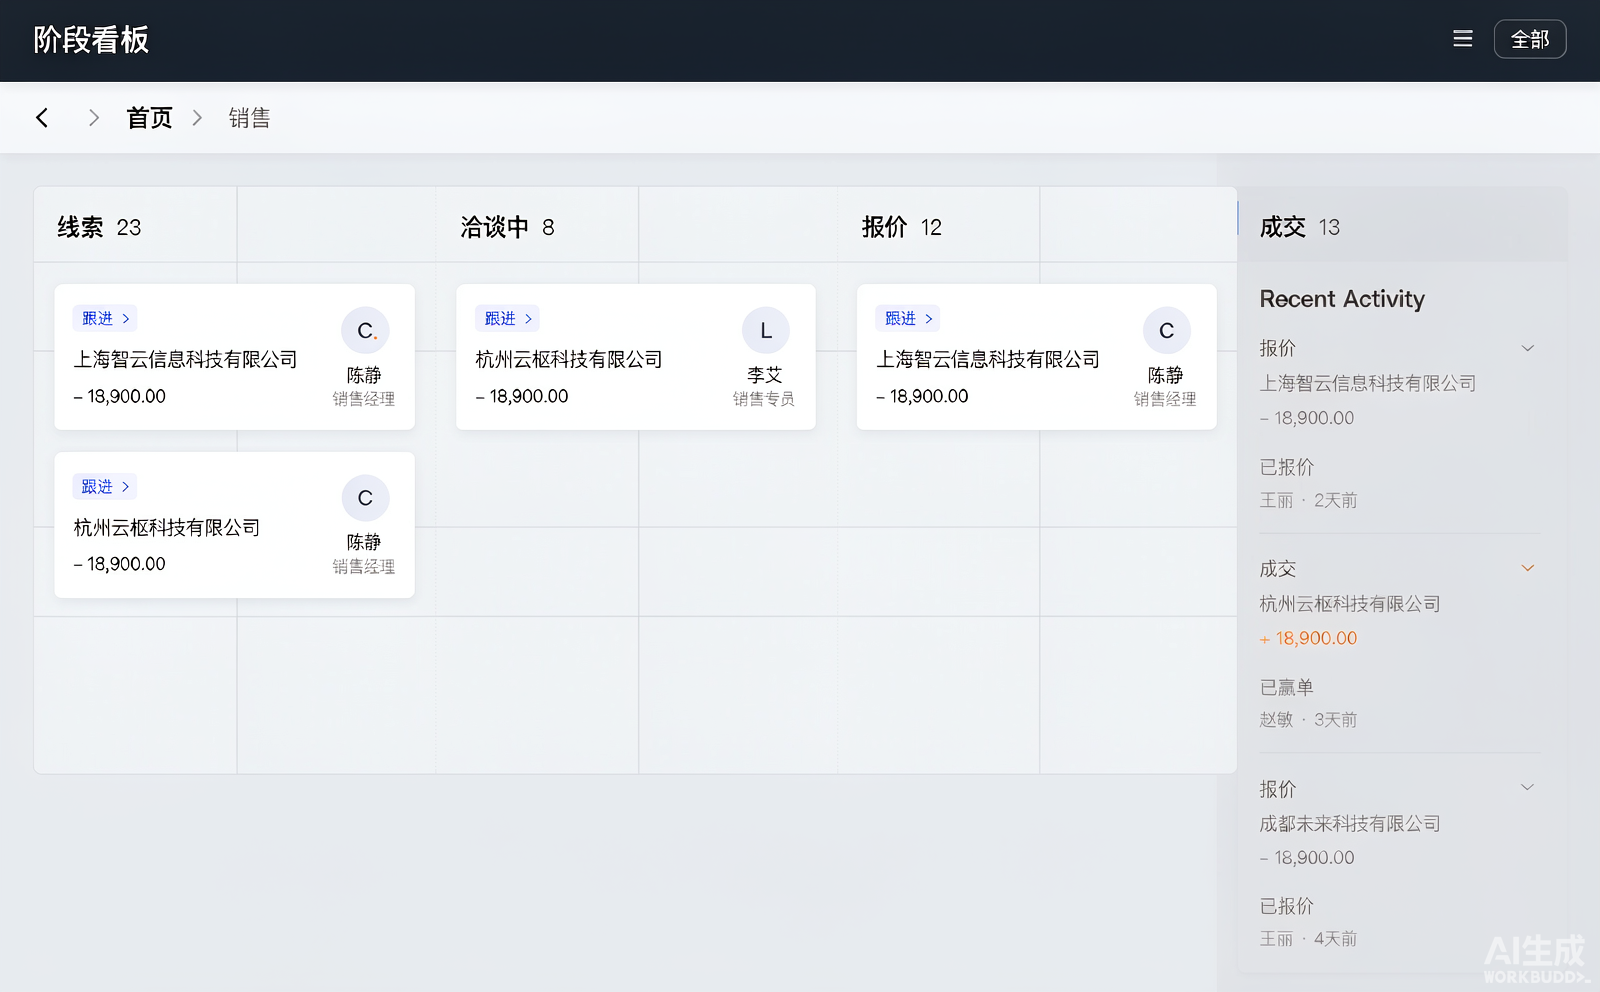Expand the 成都未来 报价 activity chevron
Image resolution: width=1600 pixels, height=992 pixels.
point(1528,787)
